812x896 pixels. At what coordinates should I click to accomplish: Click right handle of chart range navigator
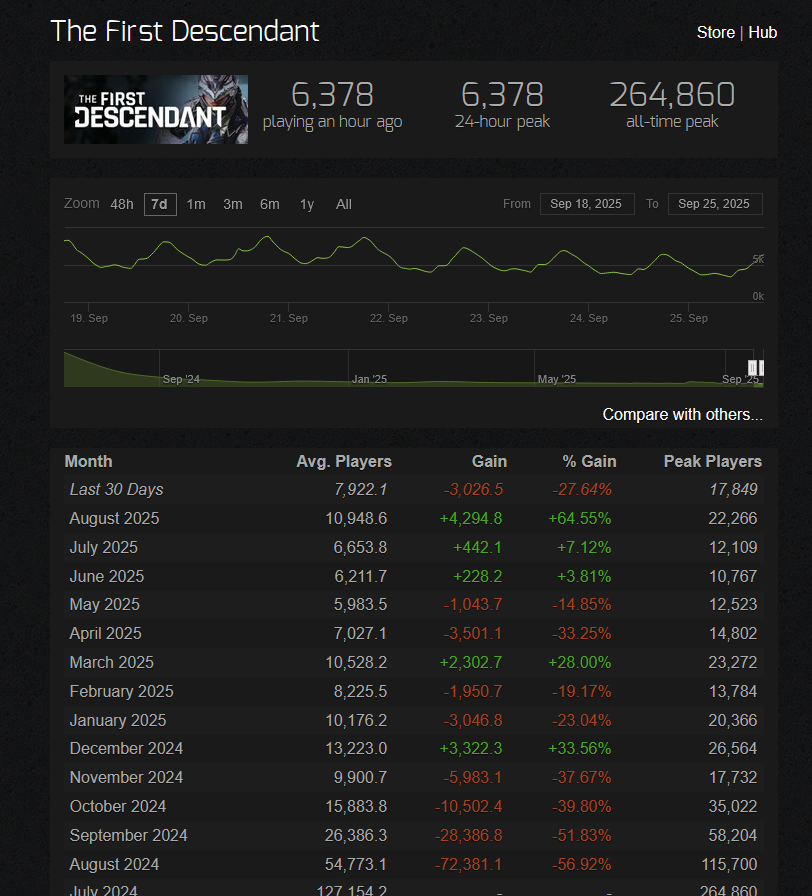(761, 367)
